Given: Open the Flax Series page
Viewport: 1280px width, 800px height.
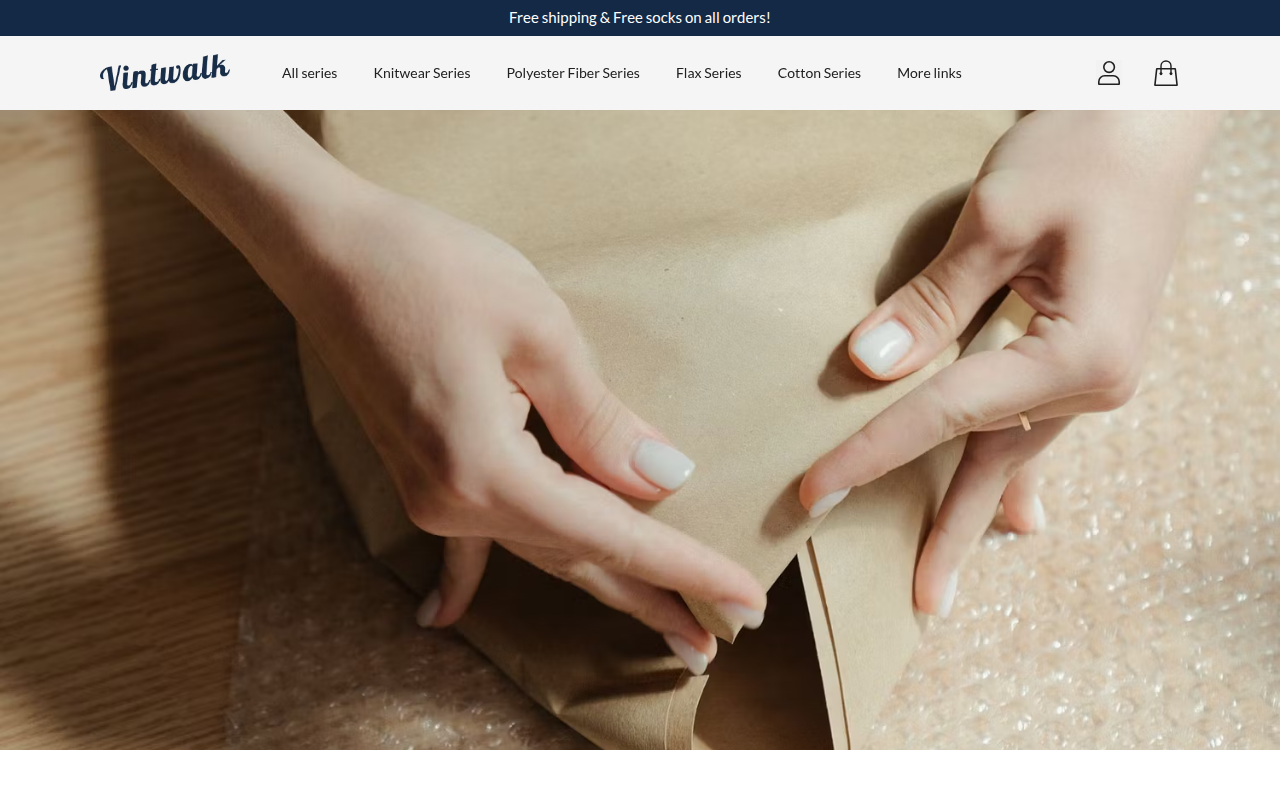Looking at the screenshot, I should (708, 73).
